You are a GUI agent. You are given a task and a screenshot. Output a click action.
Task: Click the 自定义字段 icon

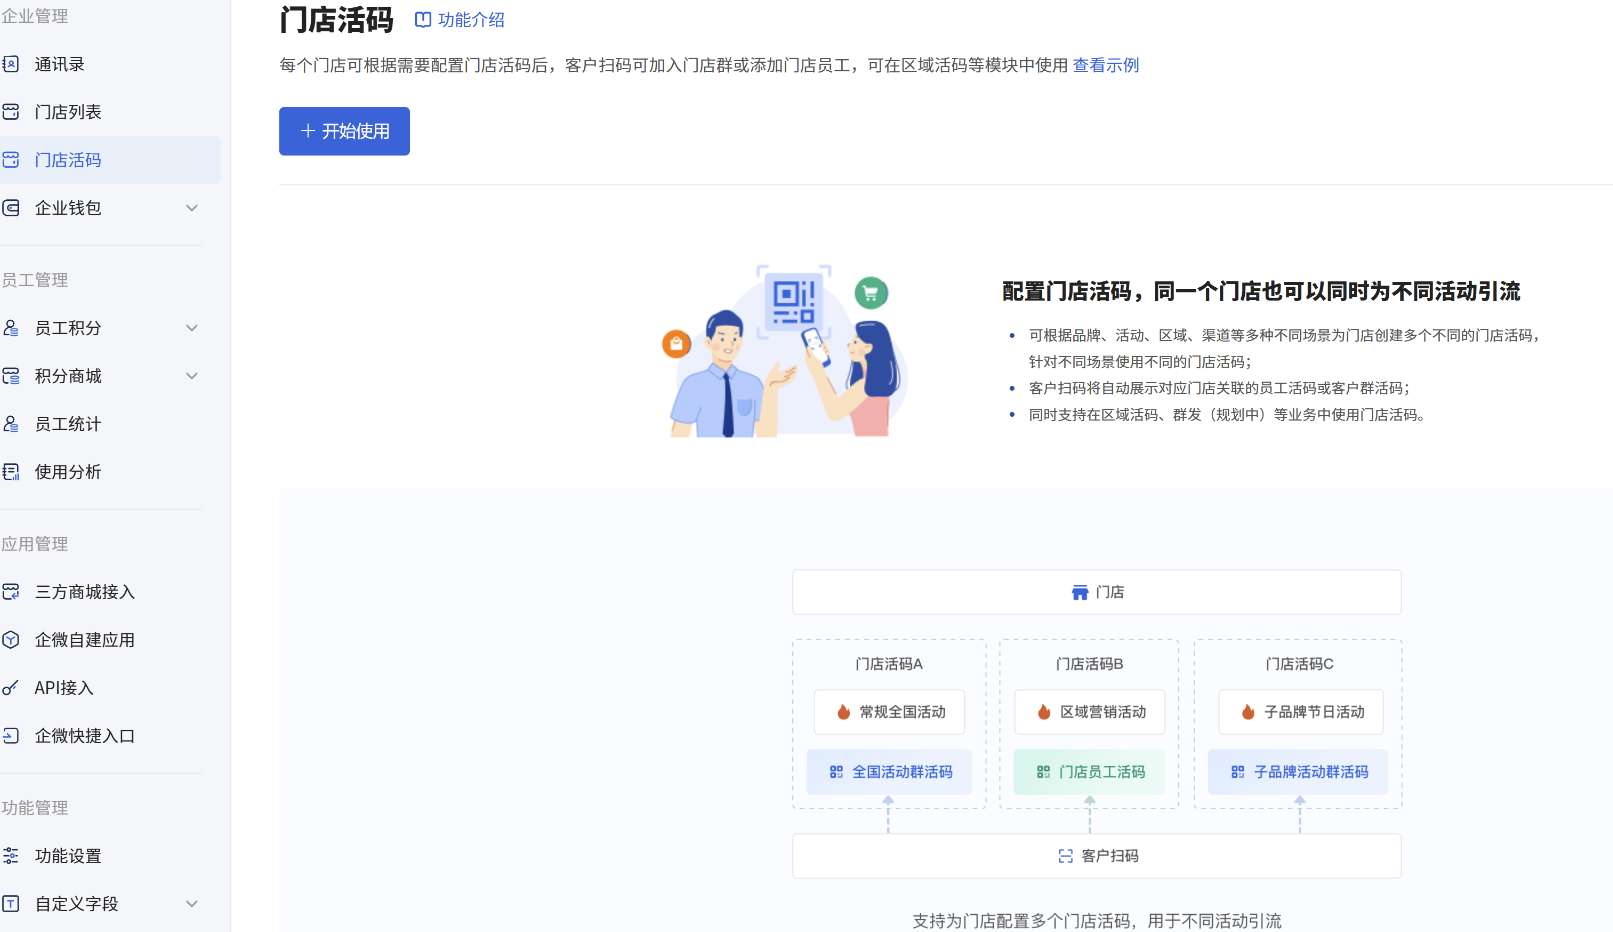coord(11,904)
